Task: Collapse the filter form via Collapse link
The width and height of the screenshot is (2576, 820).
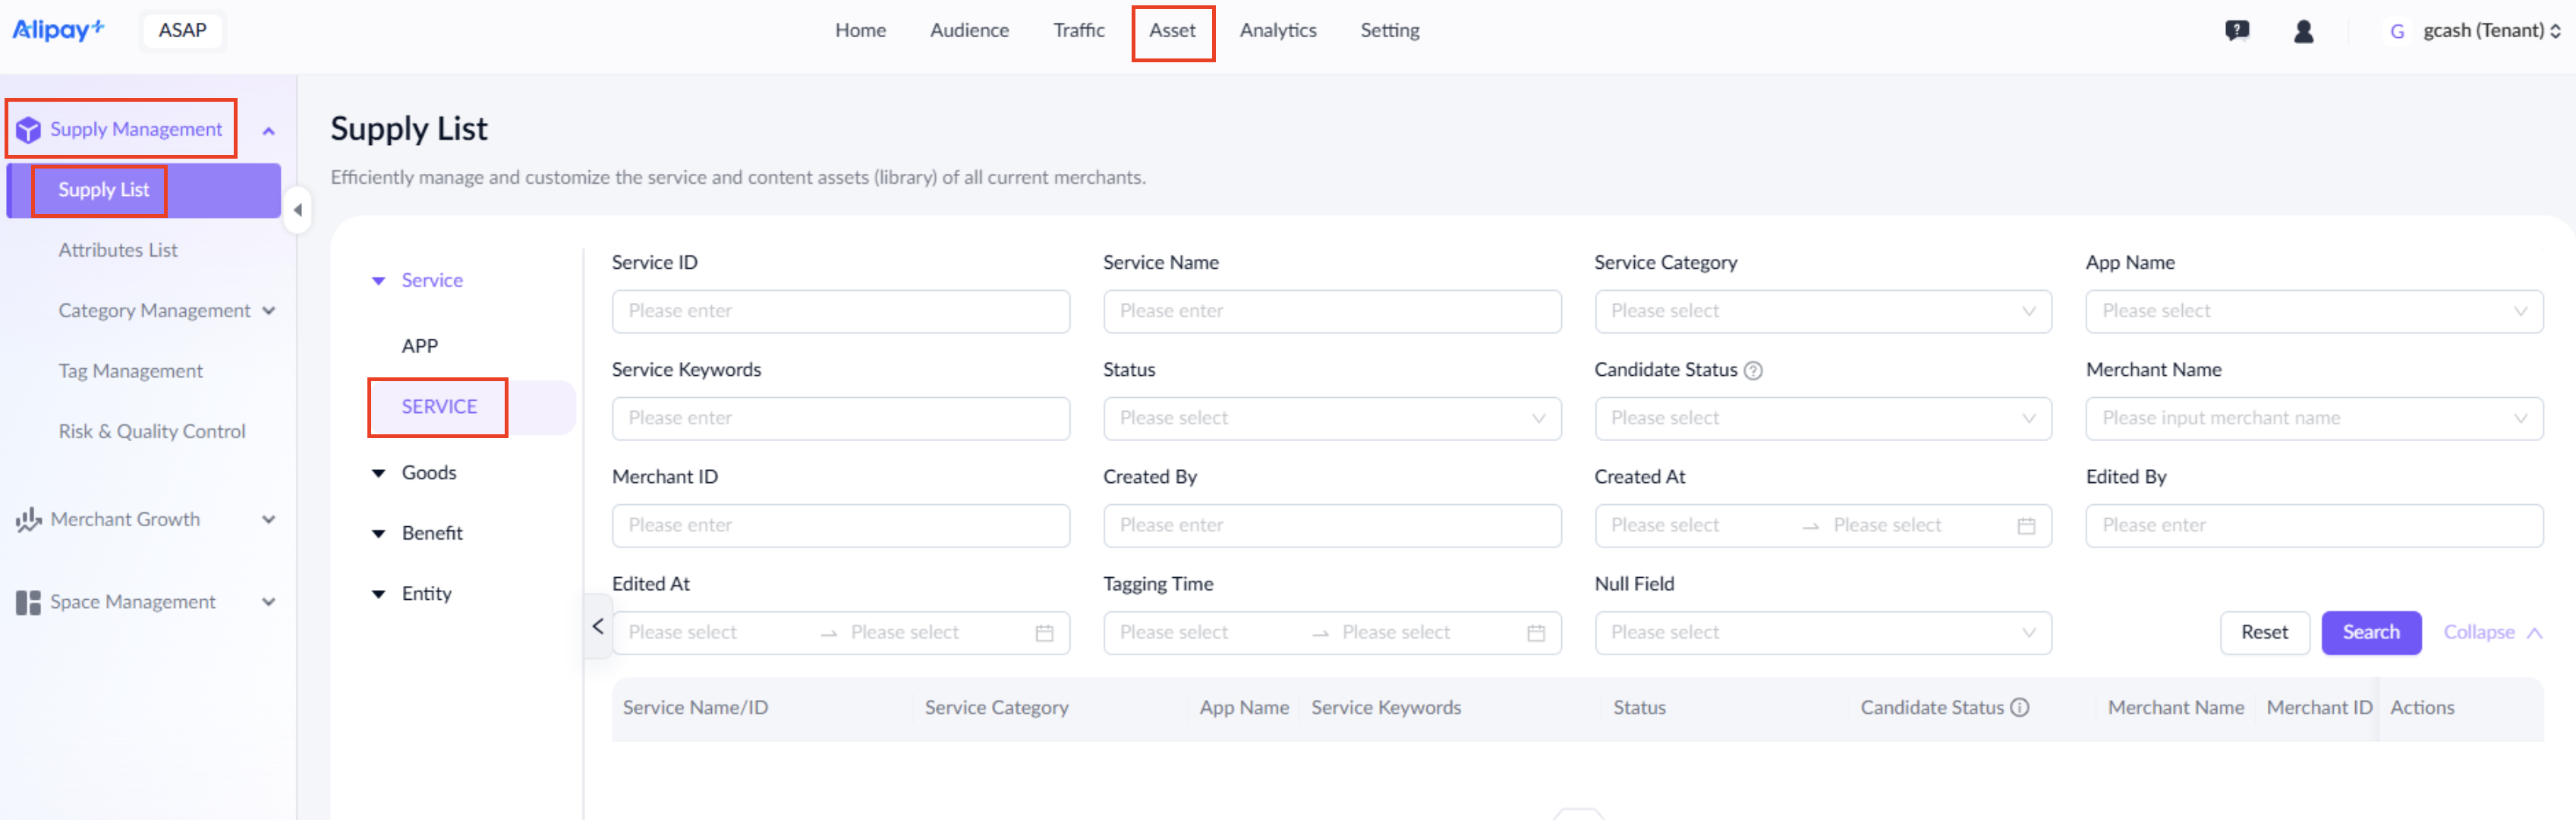Action: click(2490, 632)
